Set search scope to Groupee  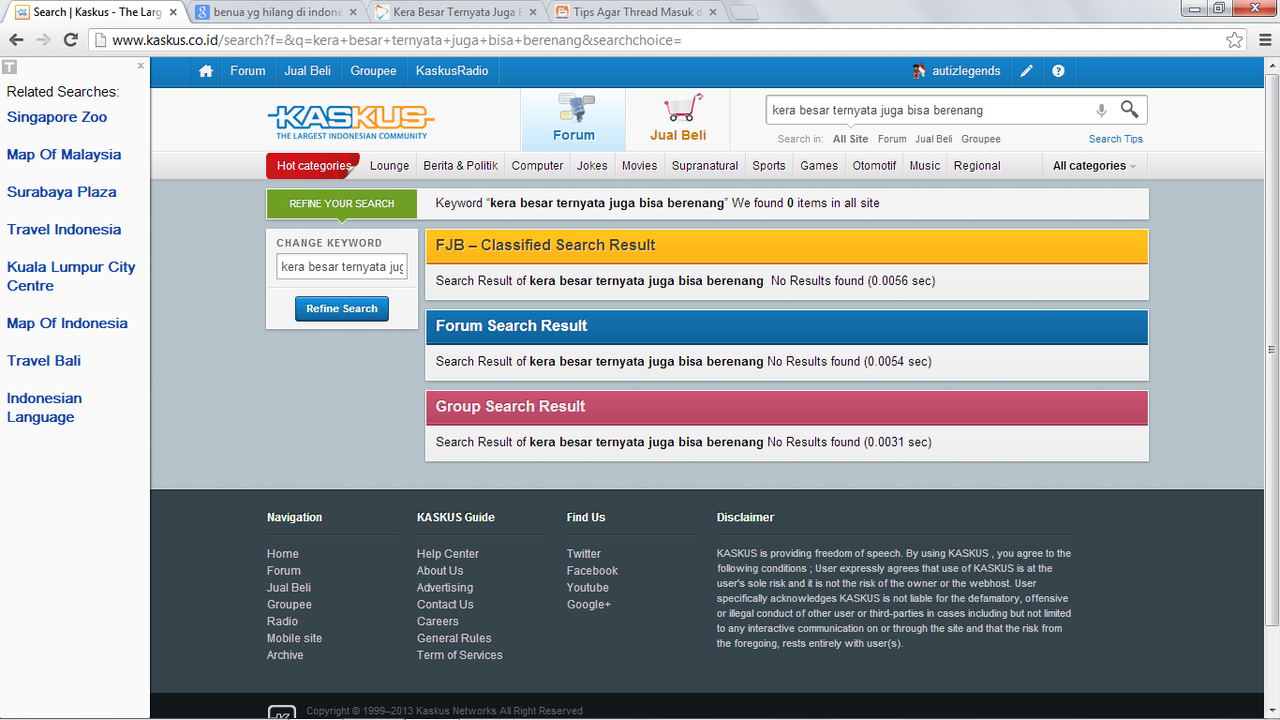(981, 139)
